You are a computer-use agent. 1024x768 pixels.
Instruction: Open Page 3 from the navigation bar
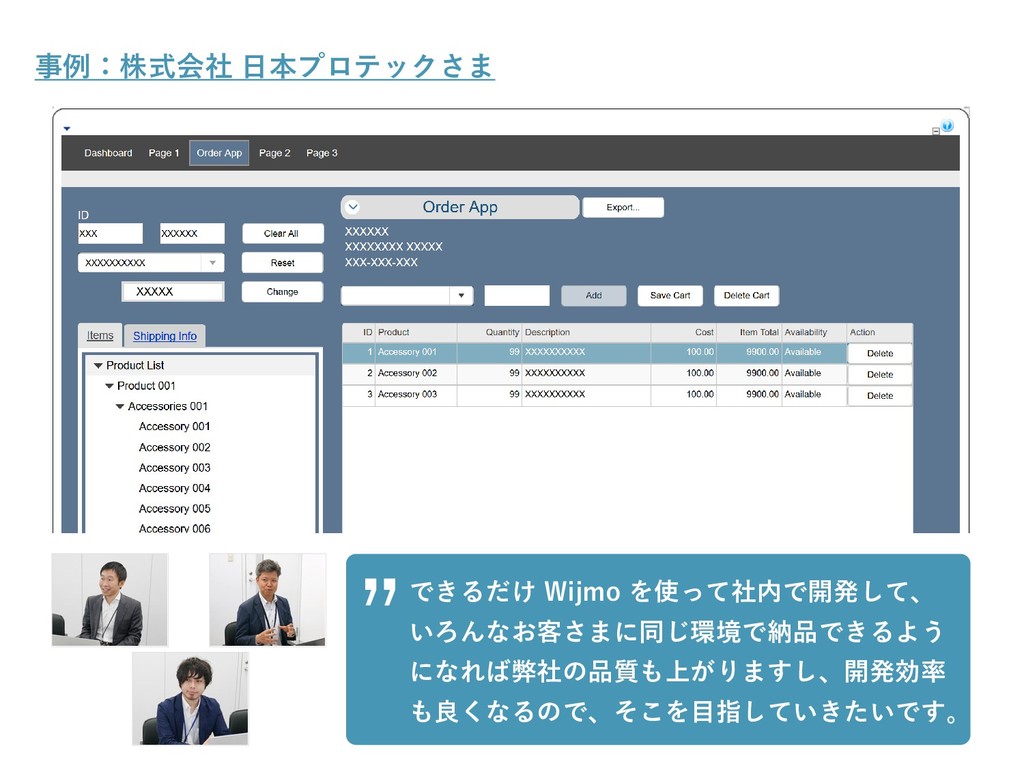321,153
